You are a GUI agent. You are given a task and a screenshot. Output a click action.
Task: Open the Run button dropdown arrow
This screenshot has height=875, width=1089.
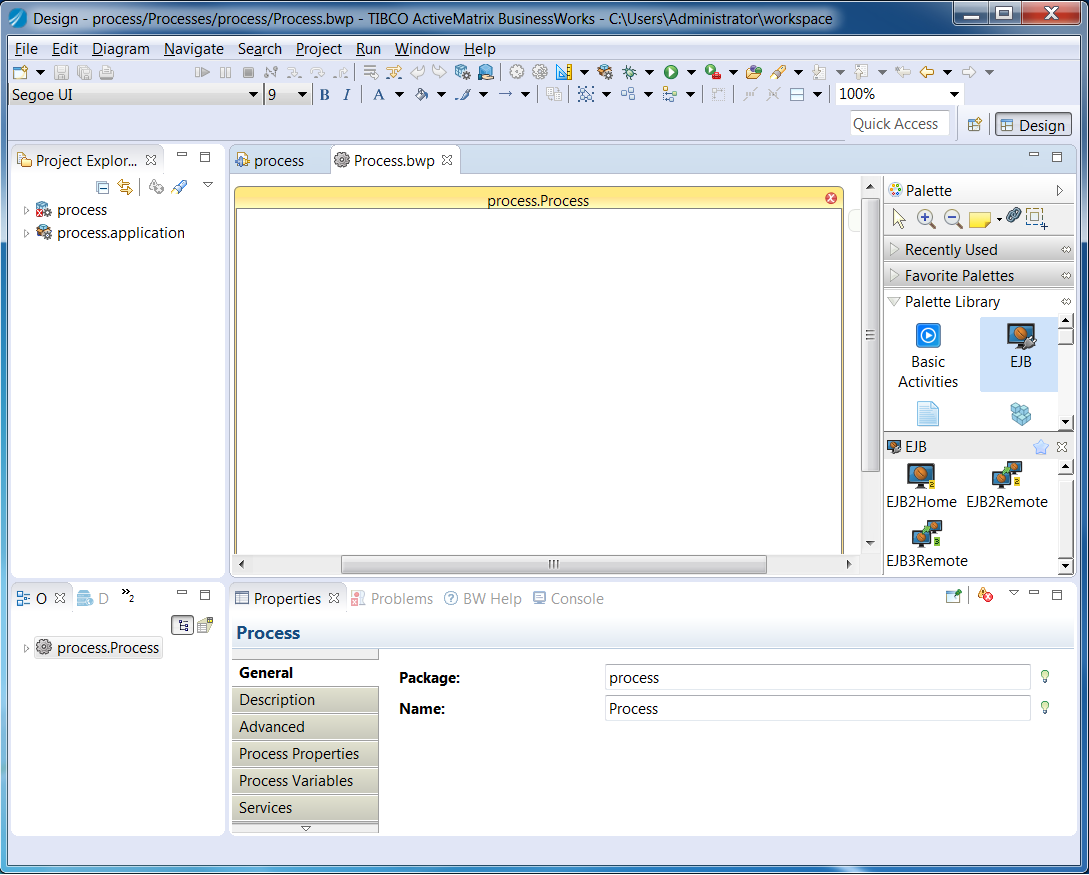click(x=691, y=72)
